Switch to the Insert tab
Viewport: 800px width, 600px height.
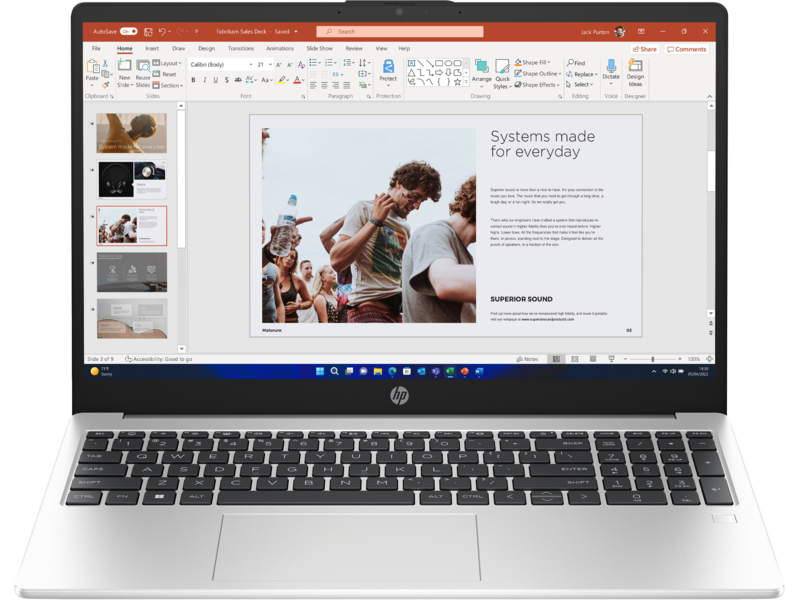pos(152,48)
